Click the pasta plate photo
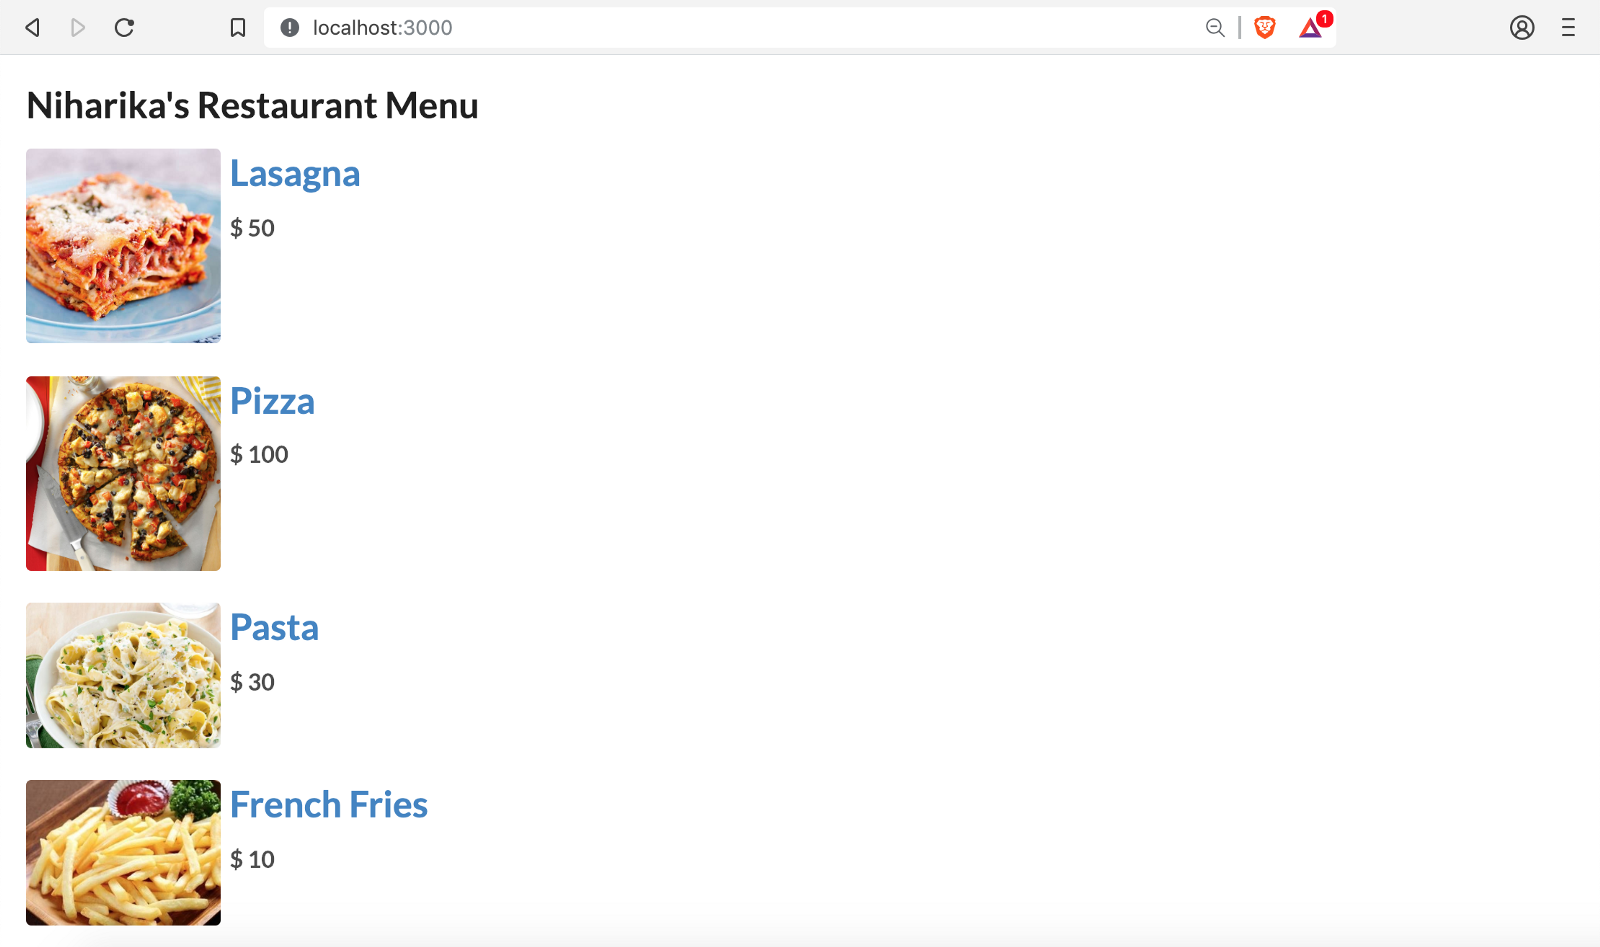Screen dimensions: 1600x947 pos(123,675)
